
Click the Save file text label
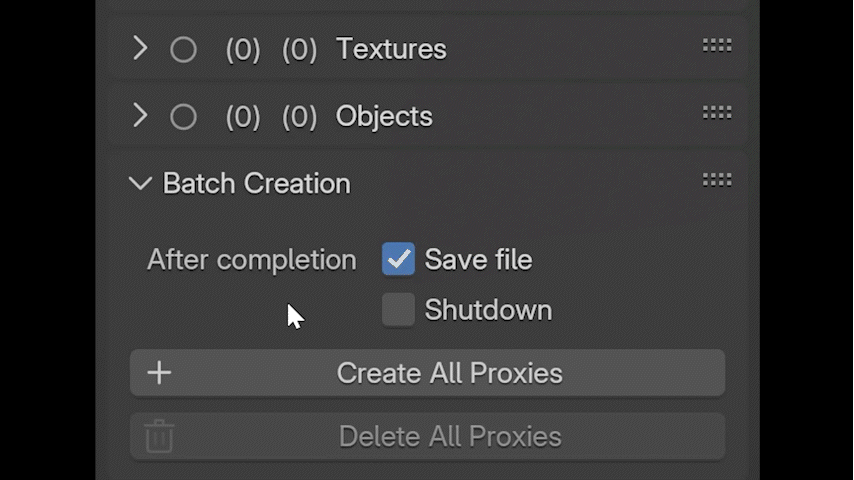[478, 260]
